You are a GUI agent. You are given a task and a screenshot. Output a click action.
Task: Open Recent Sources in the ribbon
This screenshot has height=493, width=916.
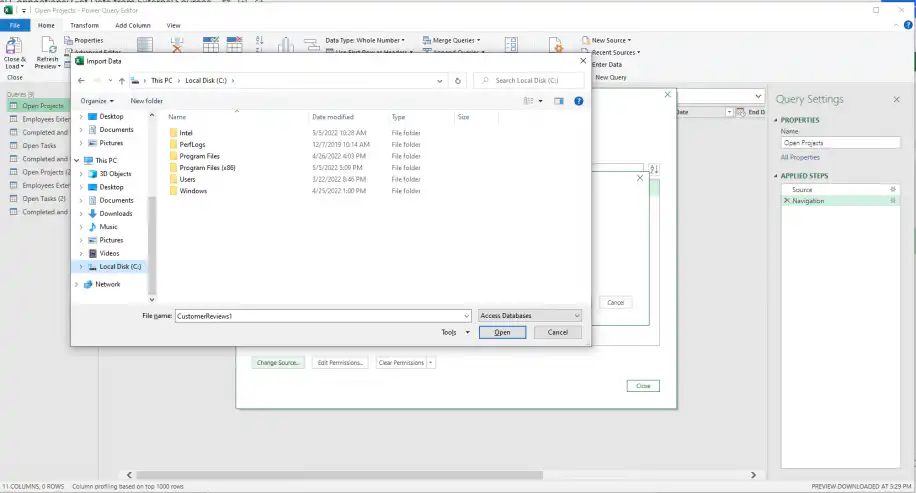point(611,53)
